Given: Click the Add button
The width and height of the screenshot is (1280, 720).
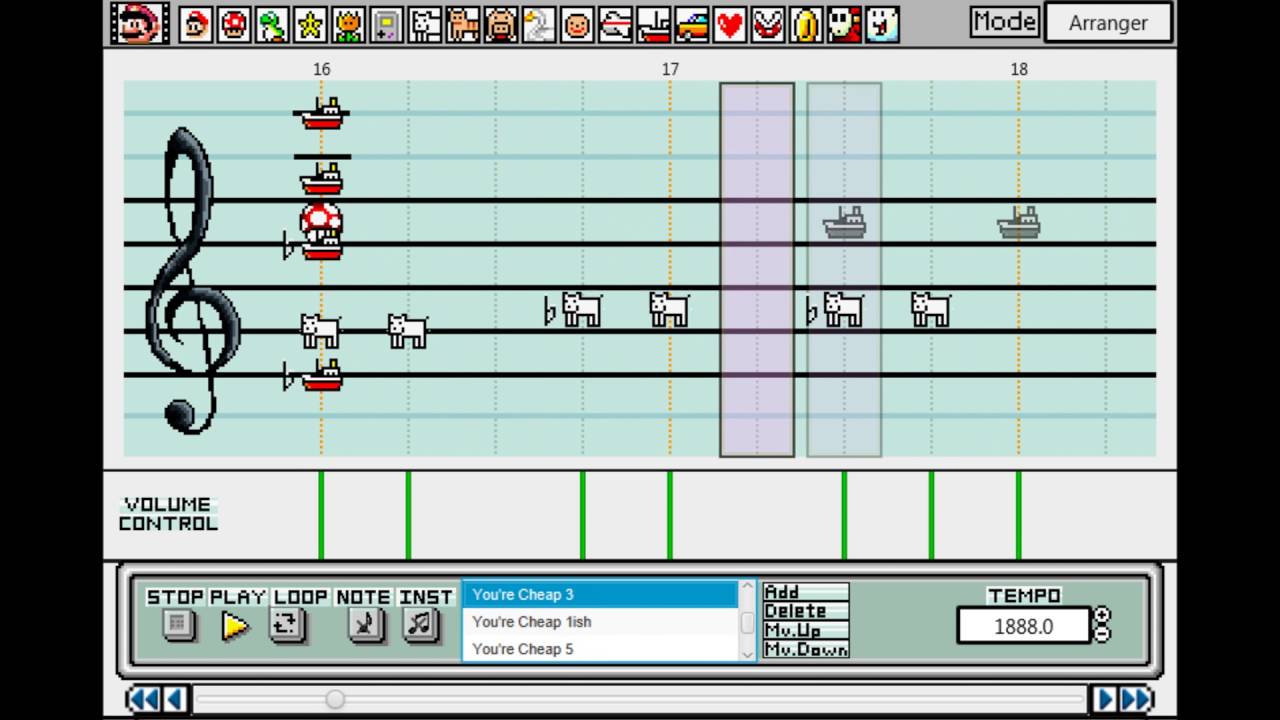Looking at the screenshot, I should 805,592.
